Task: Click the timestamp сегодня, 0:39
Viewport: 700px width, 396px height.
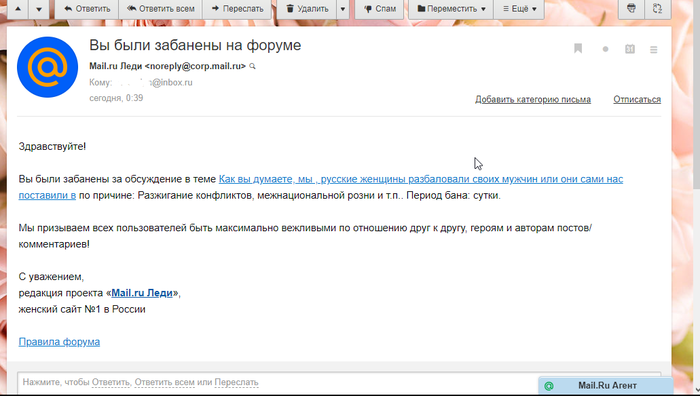Action: [x=116, y=98]
